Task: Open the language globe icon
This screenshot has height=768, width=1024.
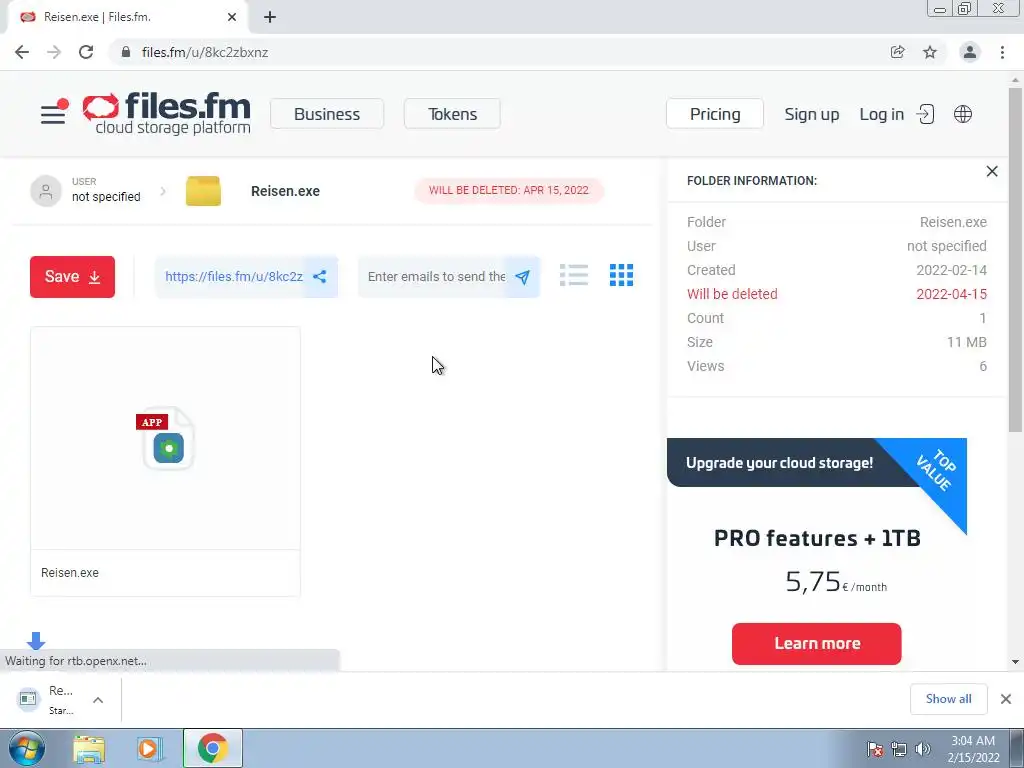Action: (x=963, y=114)
